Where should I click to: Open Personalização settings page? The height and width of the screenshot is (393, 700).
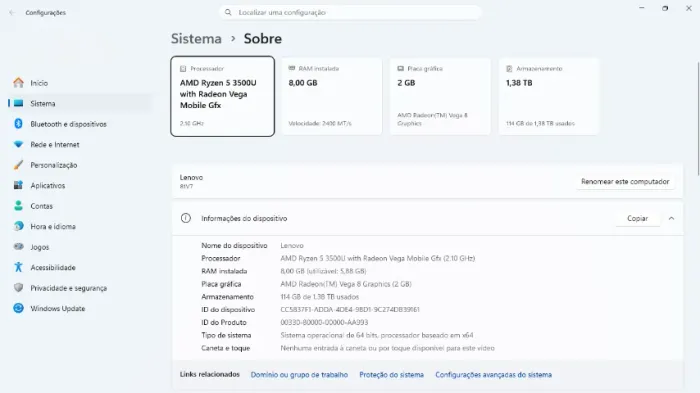80,165
